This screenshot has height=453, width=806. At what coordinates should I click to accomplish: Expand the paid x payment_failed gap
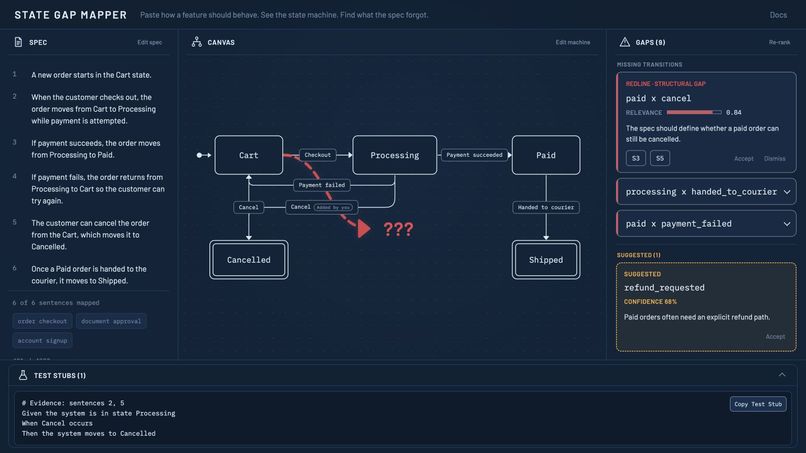[x=706, y=224]
